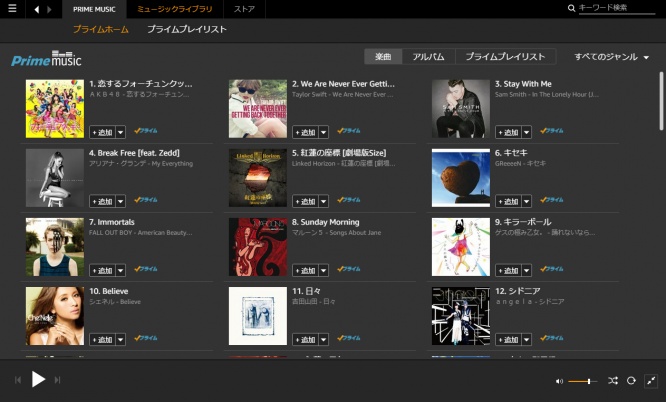
Task: Select プライムプレイリスト in sub-navigation
Action: pyautogui.click(x=187, y=29)
